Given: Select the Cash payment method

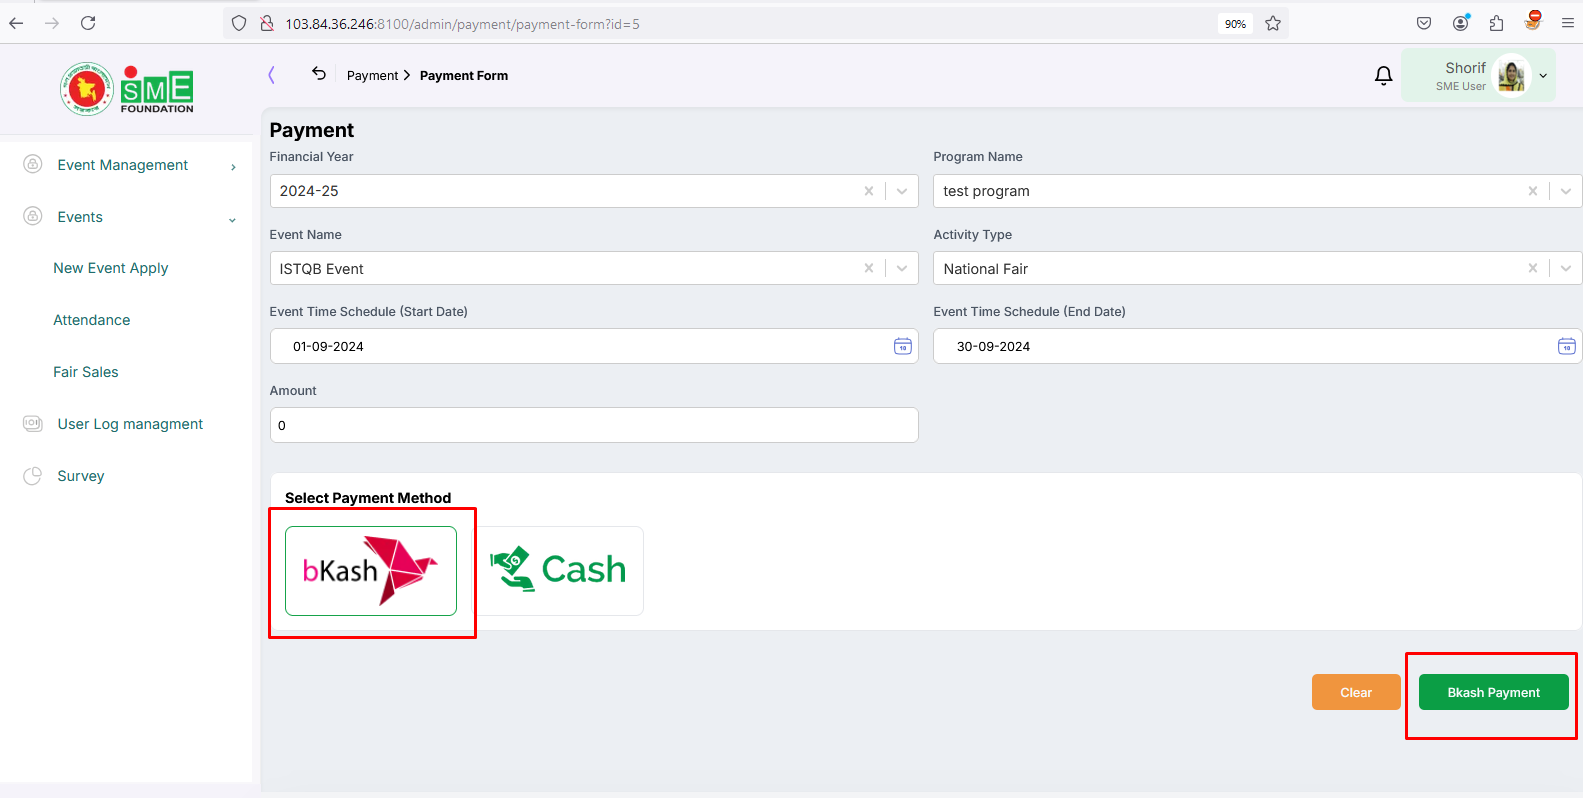Looking at the screenshot, I should pos(558,571).
